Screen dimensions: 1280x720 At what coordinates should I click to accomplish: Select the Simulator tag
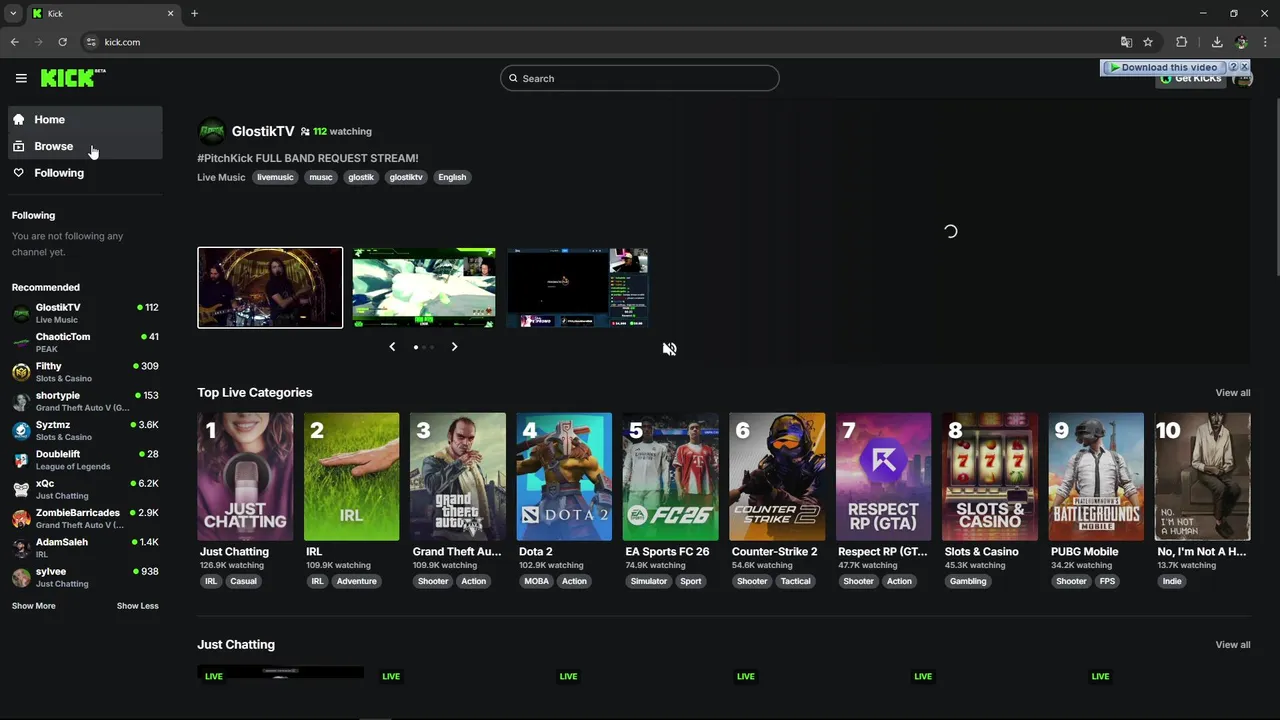tap(649, 581)
